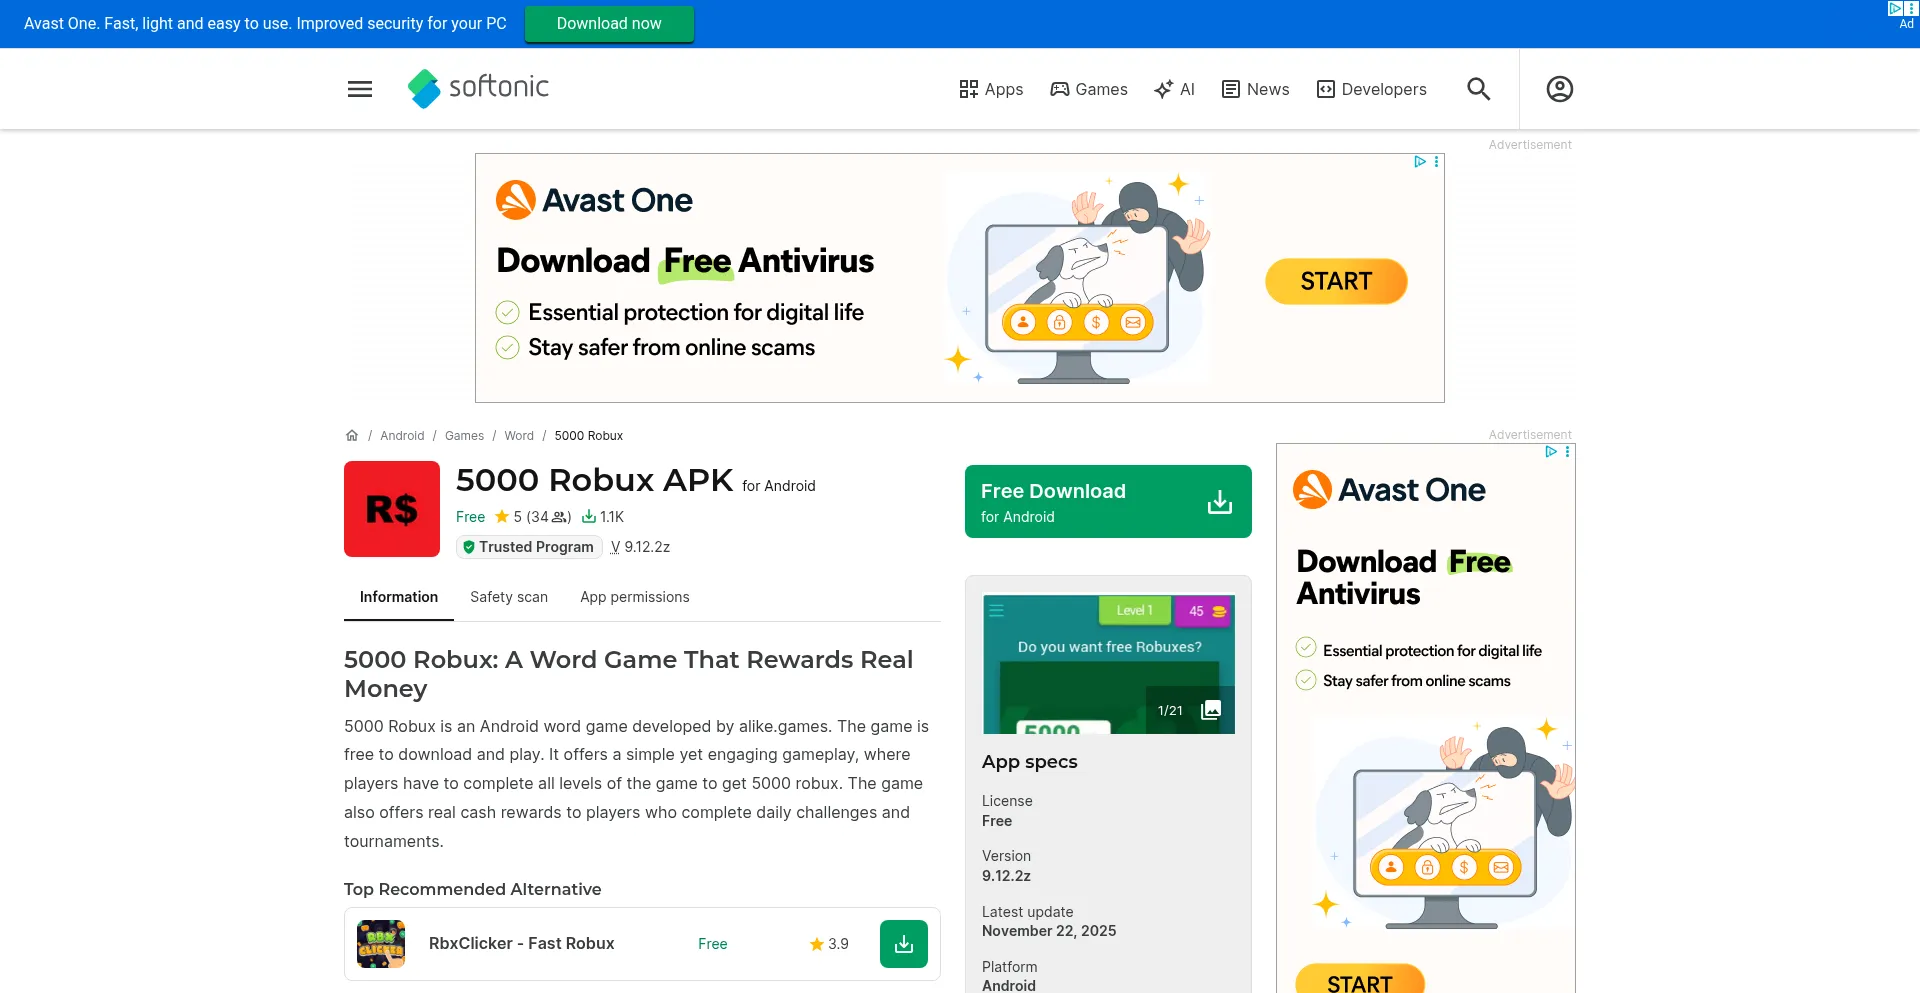Go to Games breadcrumb
Viewport: 1920px width, 993px height.
[x=464, y=435]
